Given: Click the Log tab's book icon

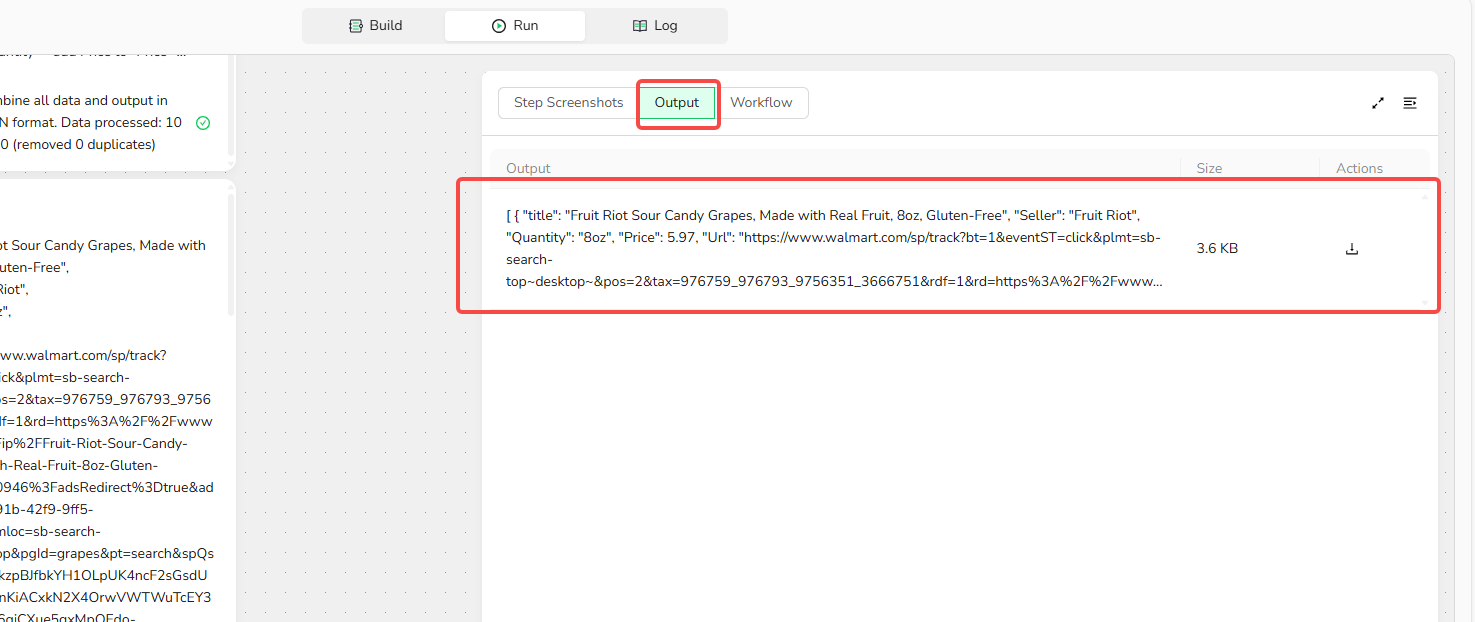Looking at the screenshot, I should pos(640,26).
